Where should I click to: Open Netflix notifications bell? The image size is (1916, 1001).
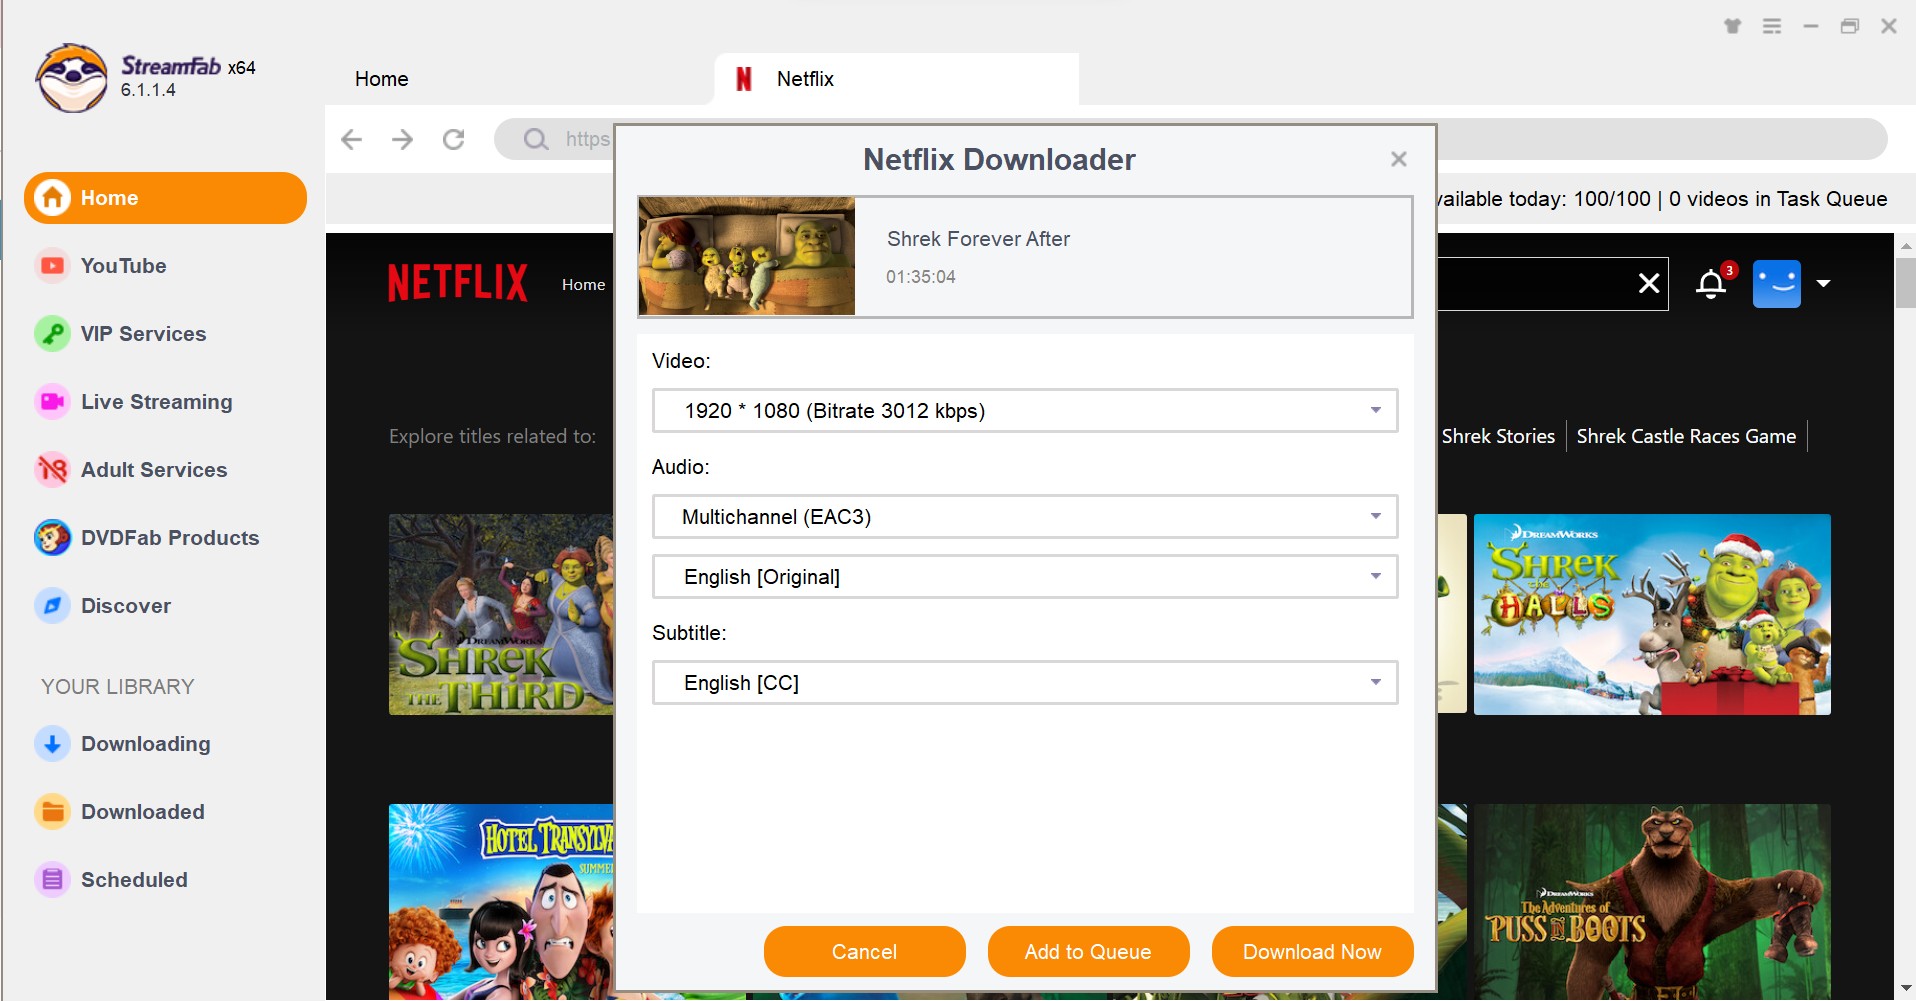tap(1711, 284)
